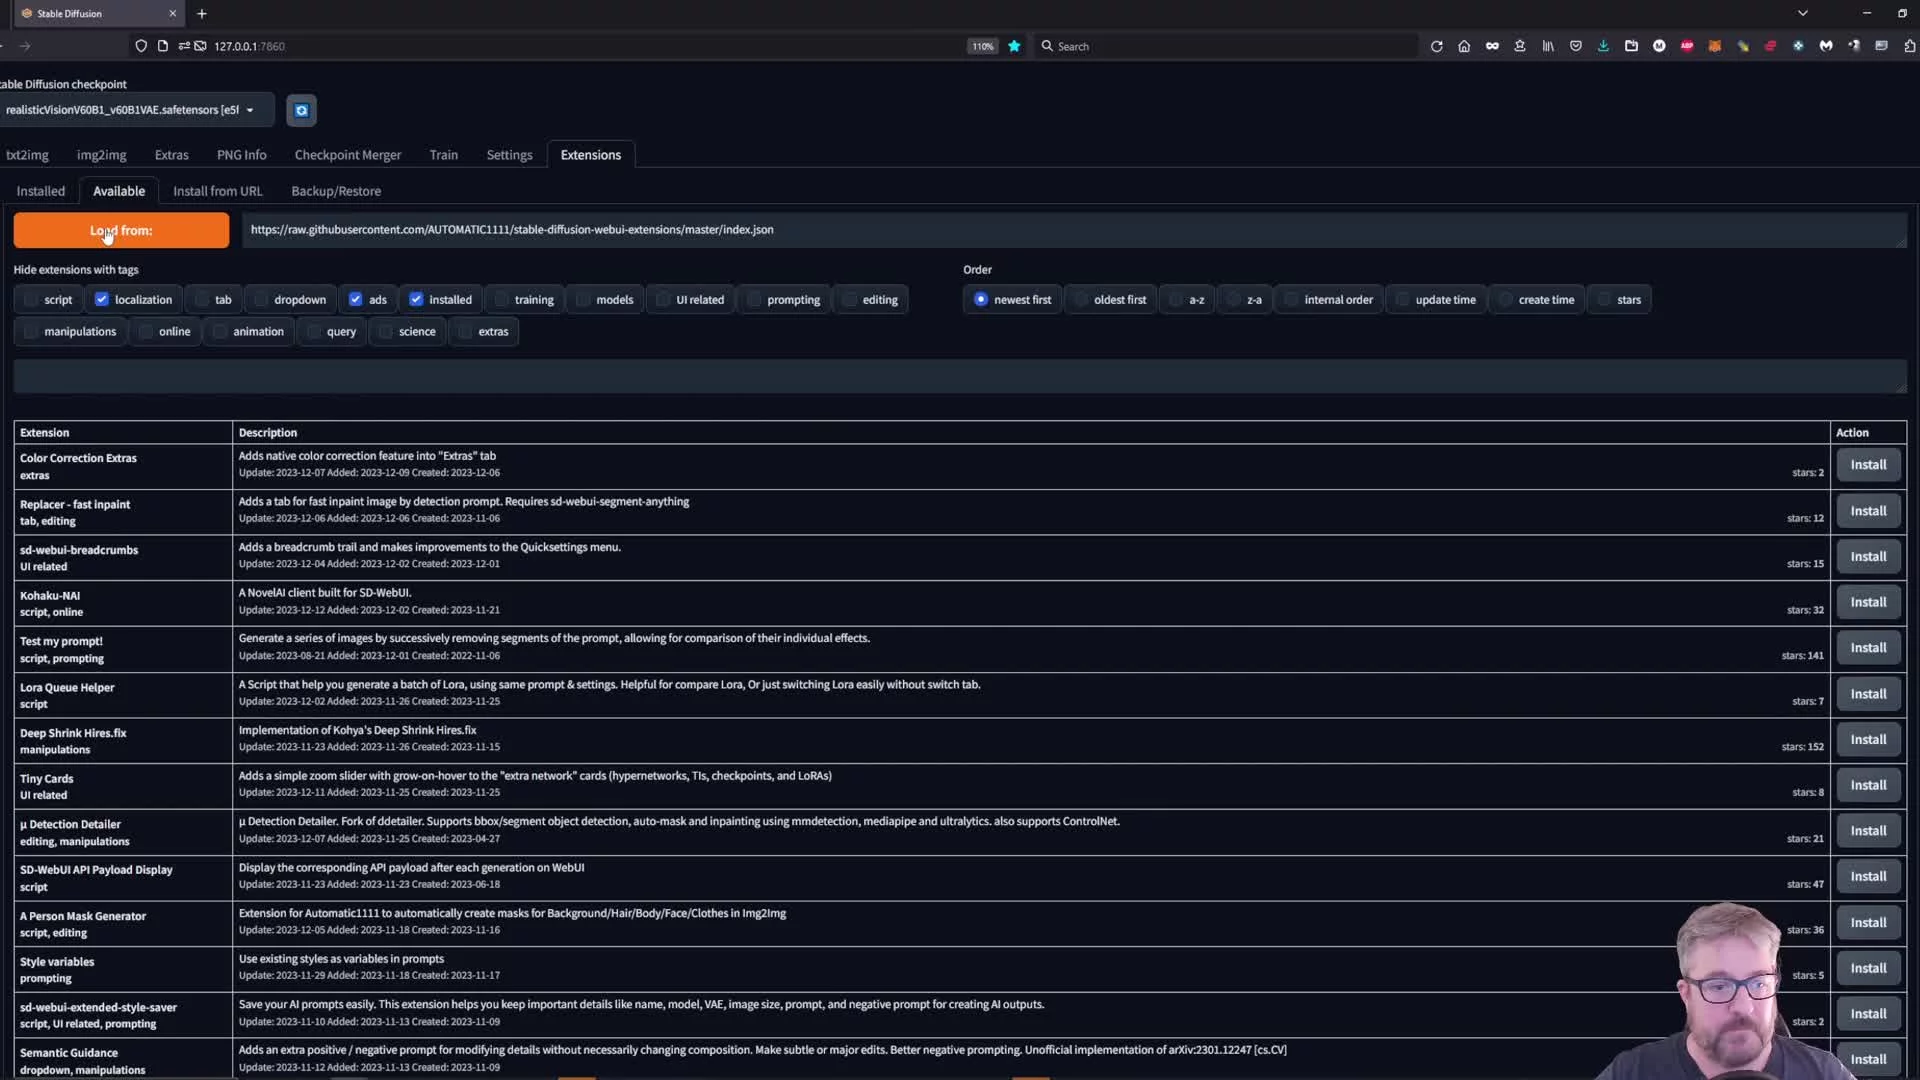Switch to the img2img tab

(x=101, y=155)
